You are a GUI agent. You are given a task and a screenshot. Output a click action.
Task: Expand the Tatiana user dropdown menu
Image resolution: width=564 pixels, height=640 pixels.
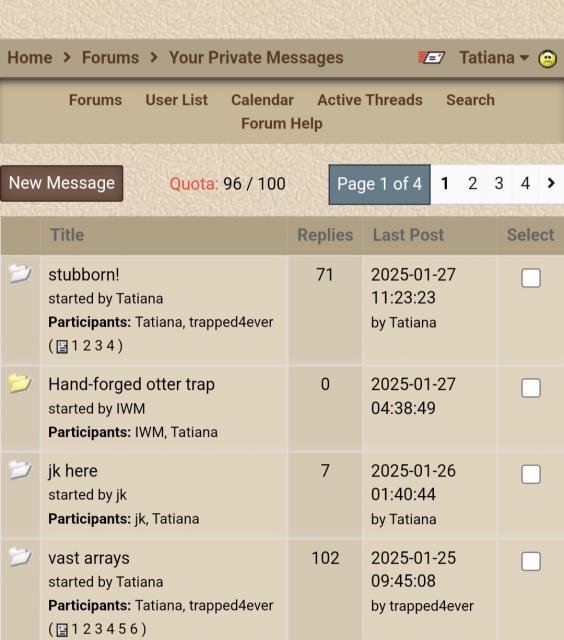pos(494,58)
